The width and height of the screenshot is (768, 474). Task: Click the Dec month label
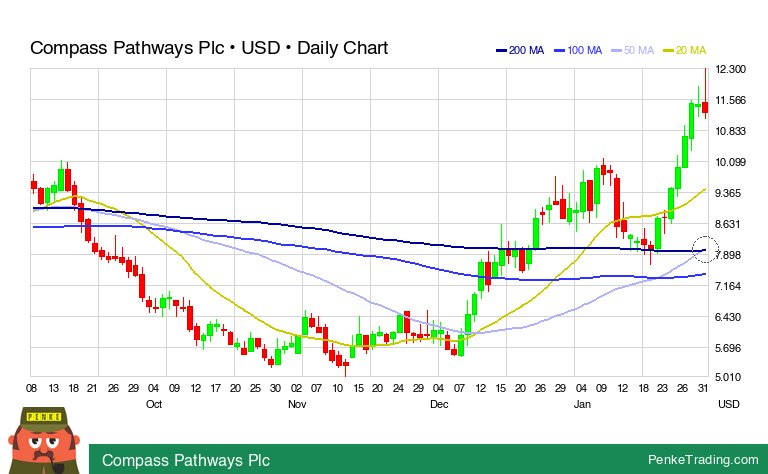(x=439, y=404)
